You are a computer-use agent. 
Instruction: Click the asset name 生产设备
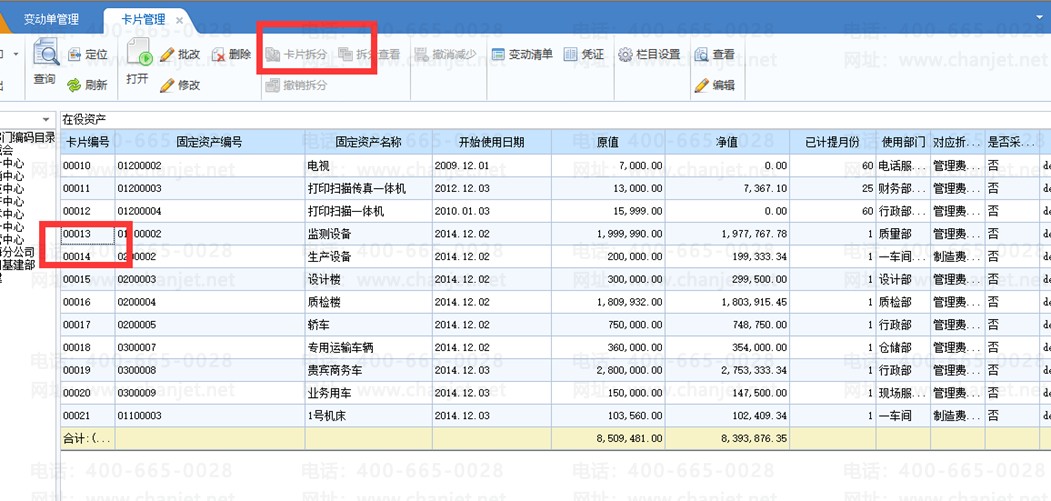point(329,257)
